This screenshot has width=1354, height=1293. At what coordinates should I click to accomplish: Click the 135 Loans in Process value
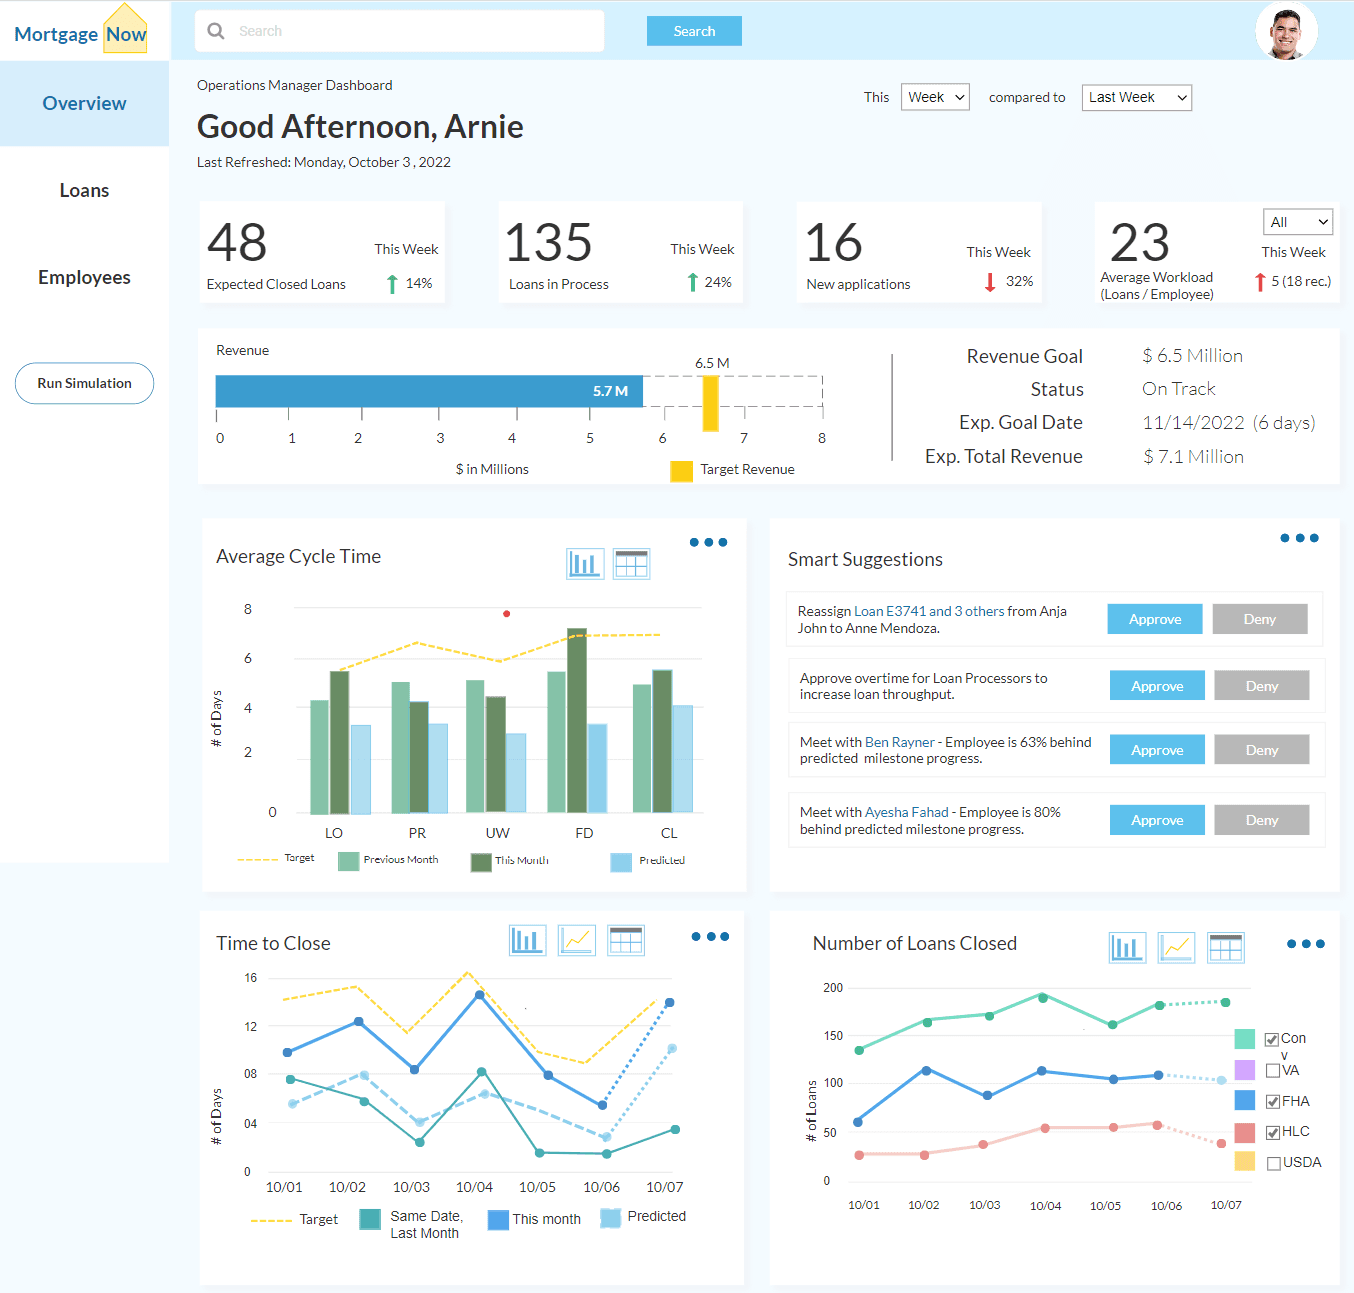coord(548,243)
